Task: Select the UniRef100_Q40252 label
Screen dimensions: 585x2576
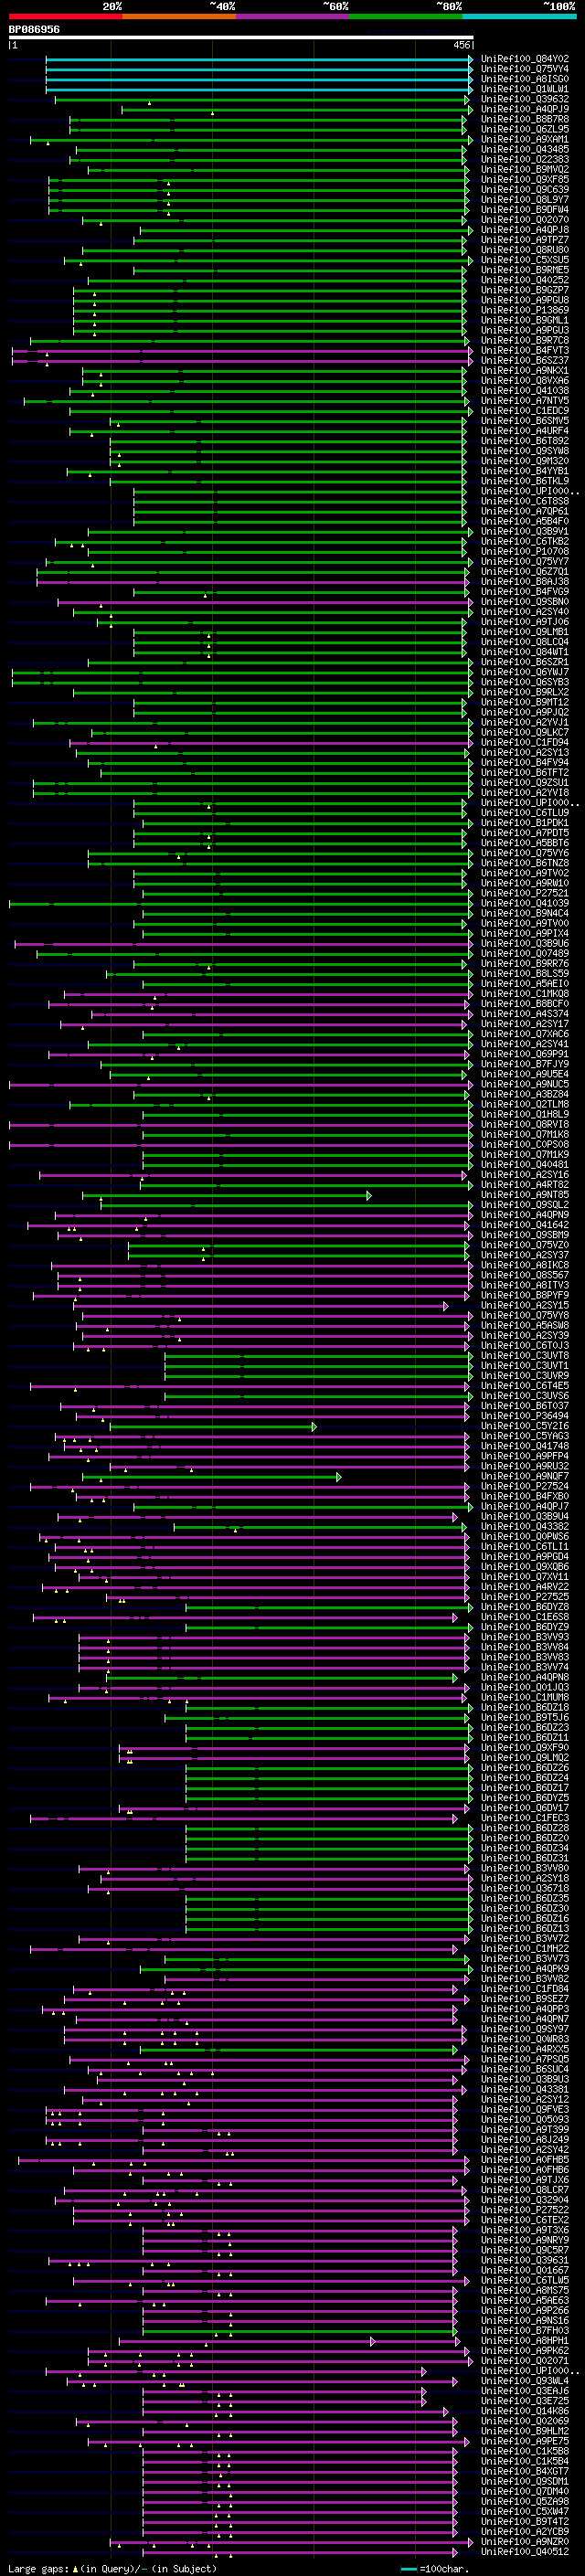Action: pos(525,280)
